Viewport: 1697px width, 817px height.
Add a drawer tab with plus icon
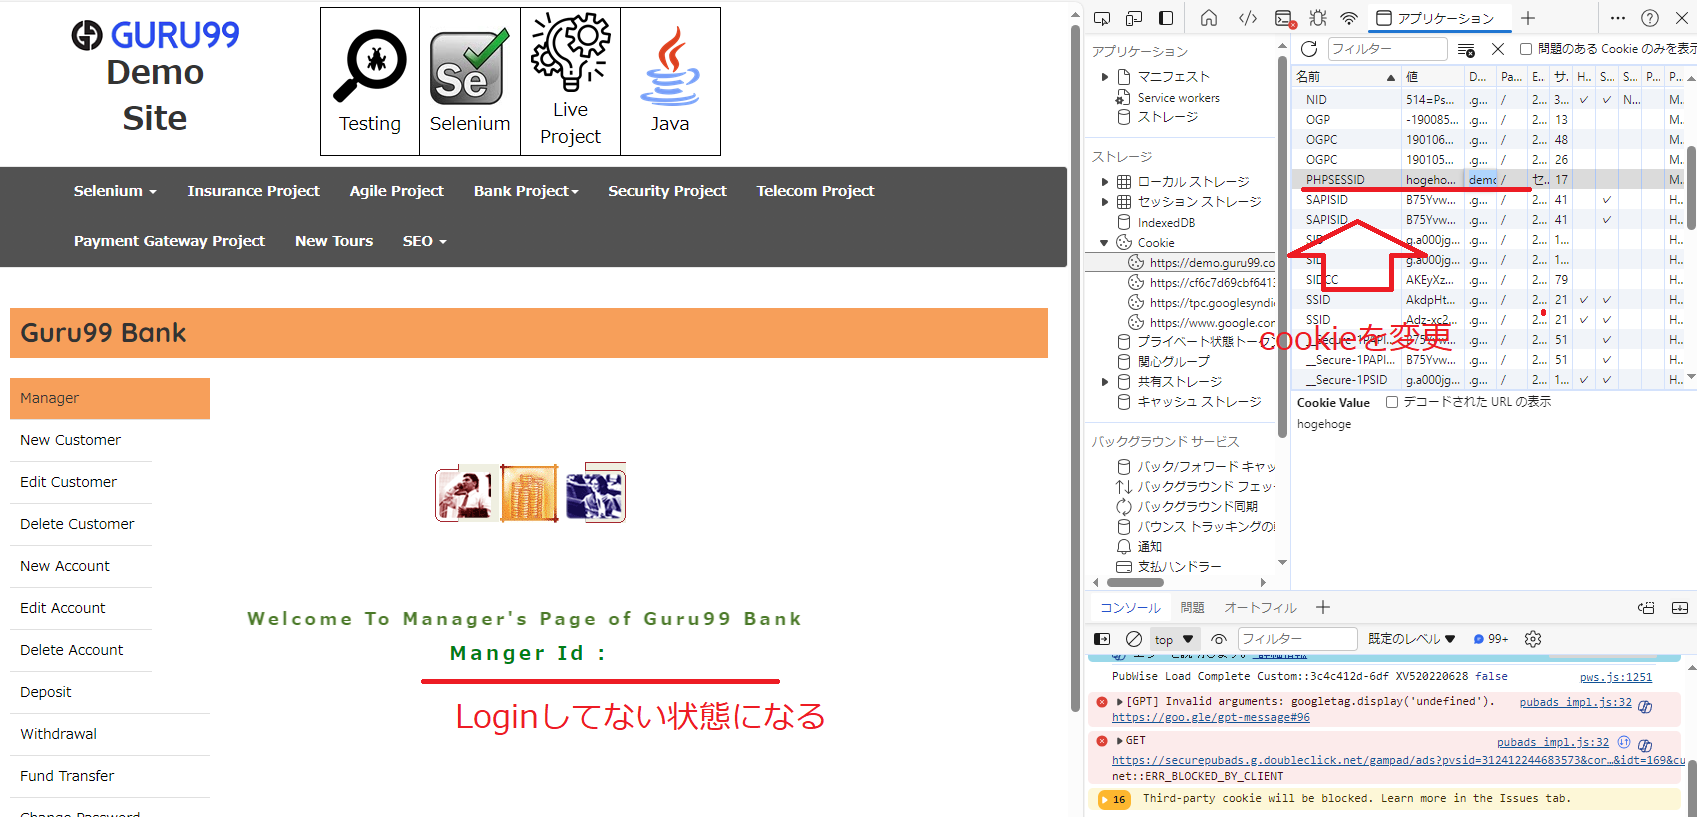1323,607
